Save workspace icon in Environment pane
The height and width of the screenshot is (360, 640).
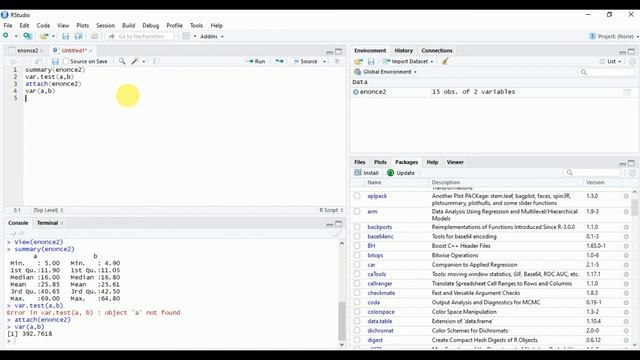pyautogui.click(x=371, y=61)
